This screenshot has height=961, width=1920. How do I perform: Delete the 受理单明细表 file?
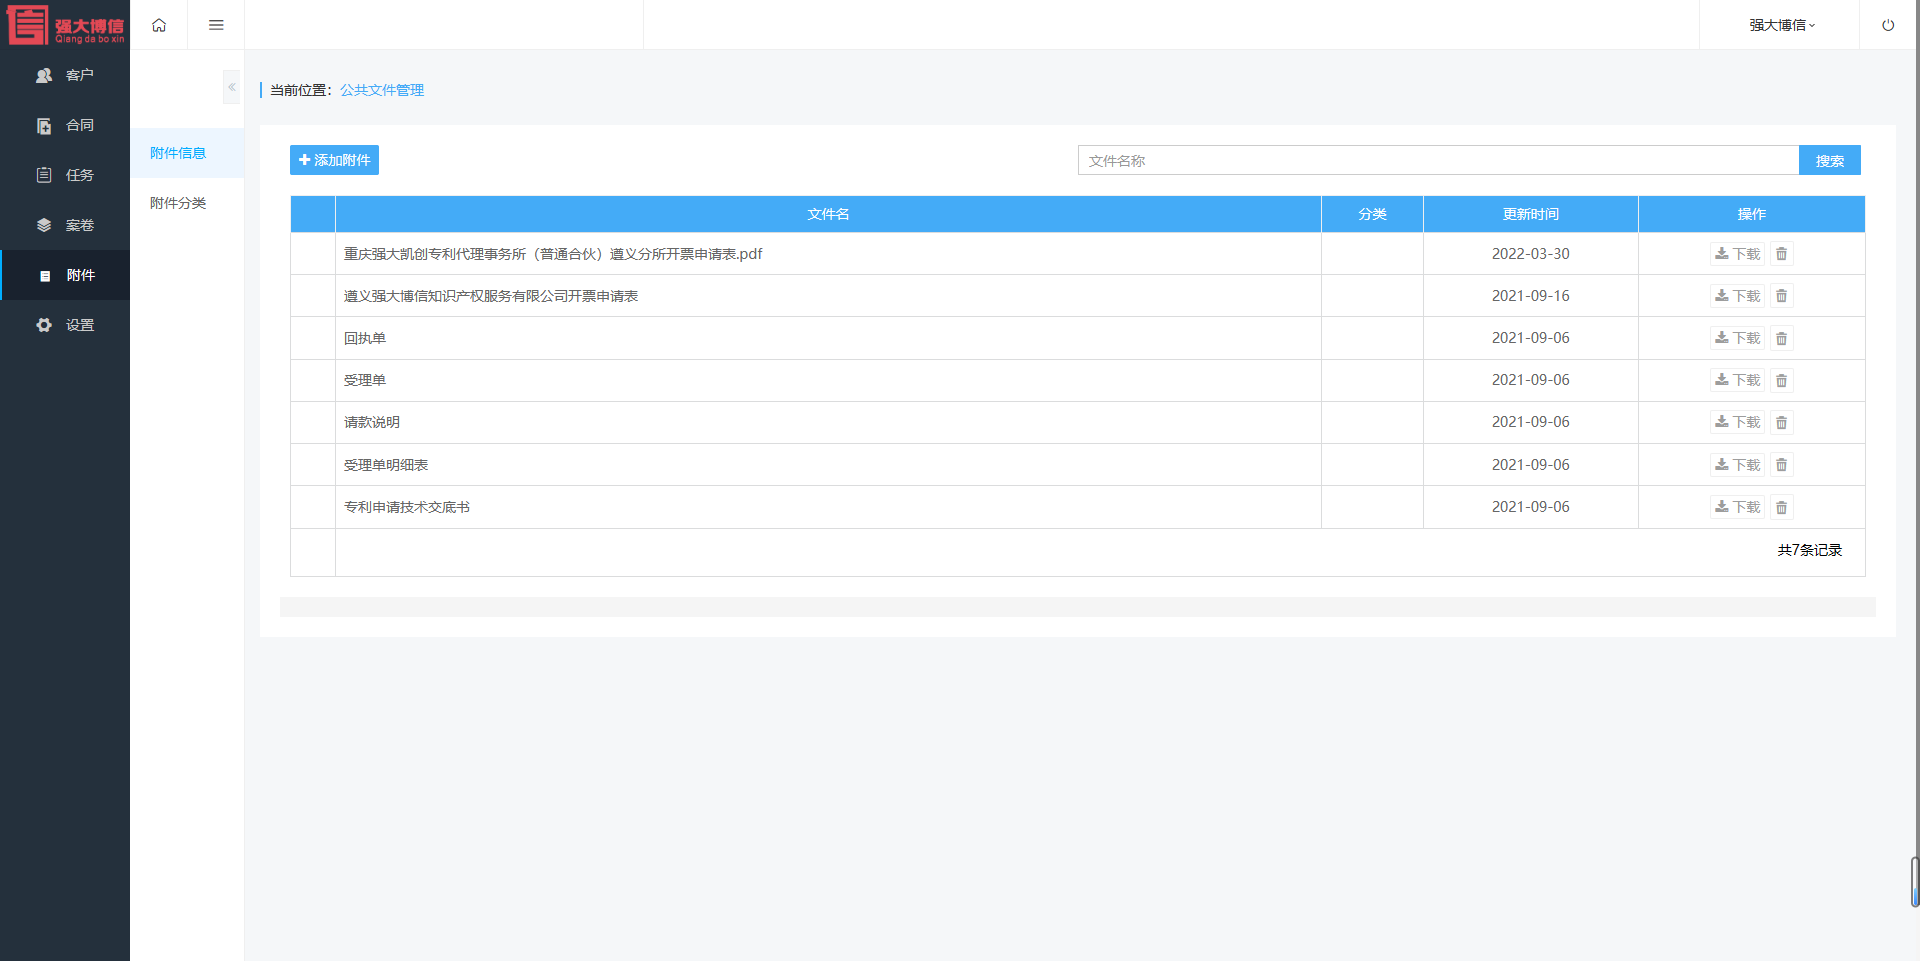pos(1781,465)
